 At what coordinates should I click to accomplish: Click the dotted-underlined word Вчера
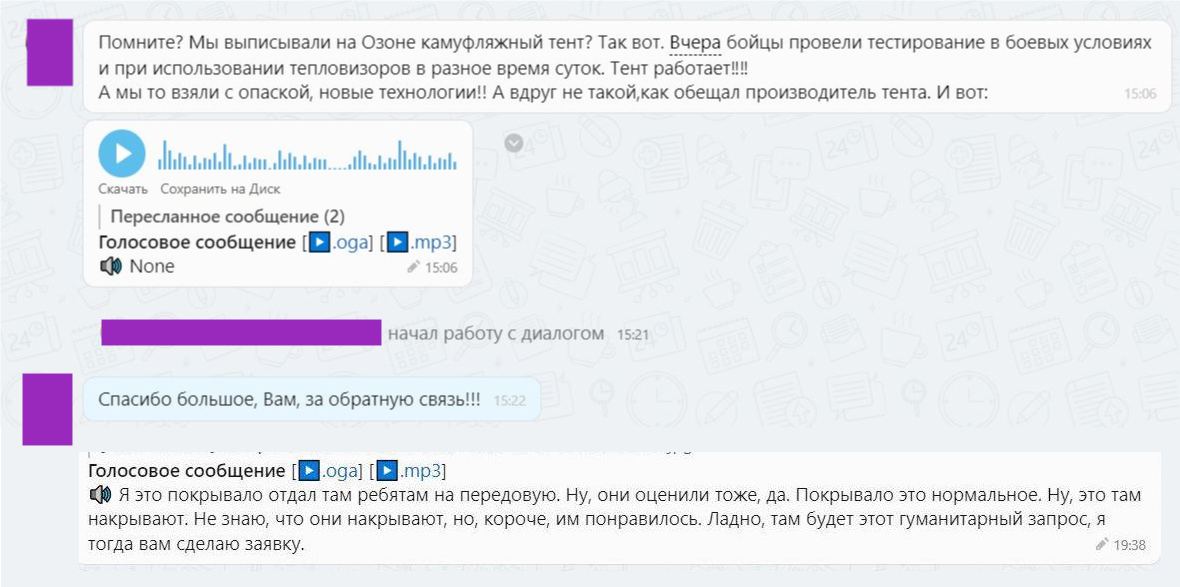coord(695,44)
